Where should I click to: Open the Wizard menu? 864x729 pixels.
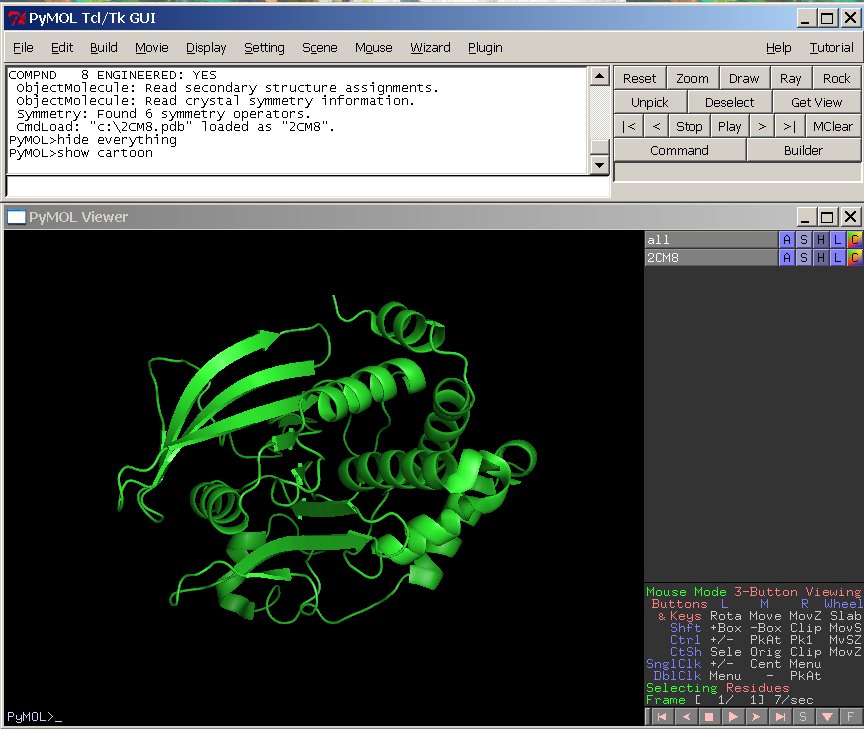point(430,48)
